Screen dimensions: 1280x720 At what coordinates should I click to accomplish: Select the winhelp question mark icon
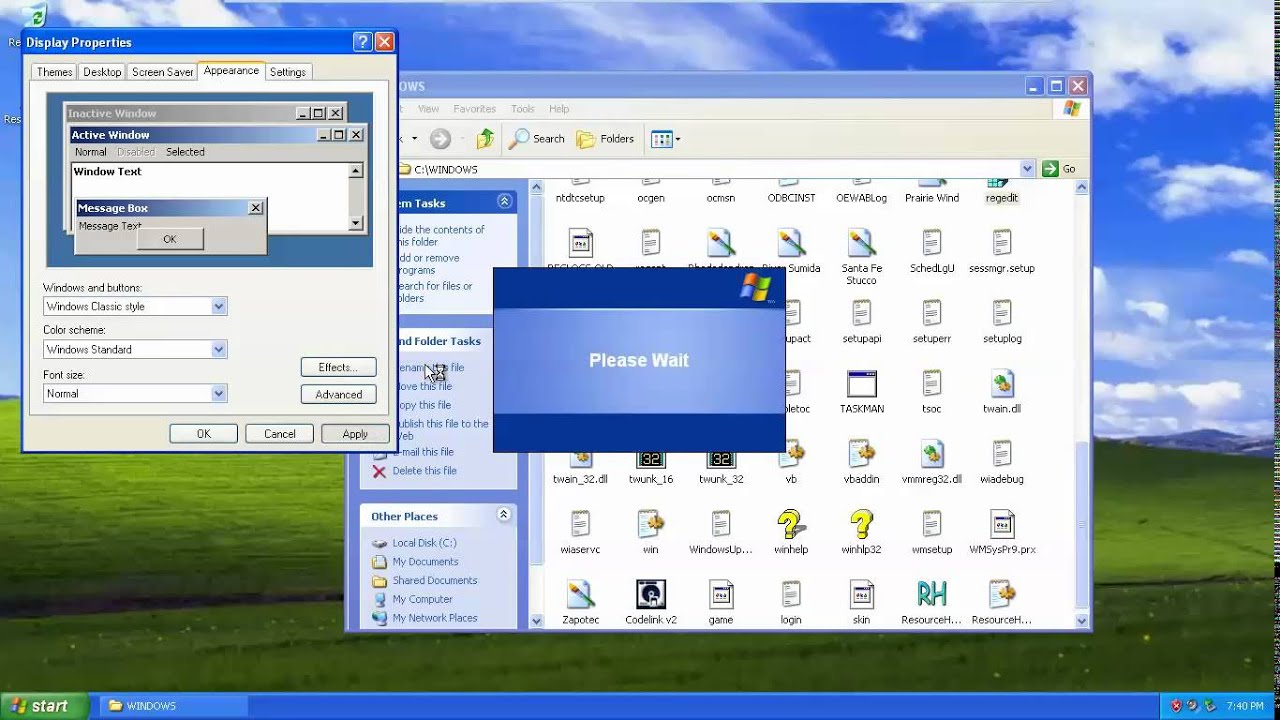click(790, 524)
